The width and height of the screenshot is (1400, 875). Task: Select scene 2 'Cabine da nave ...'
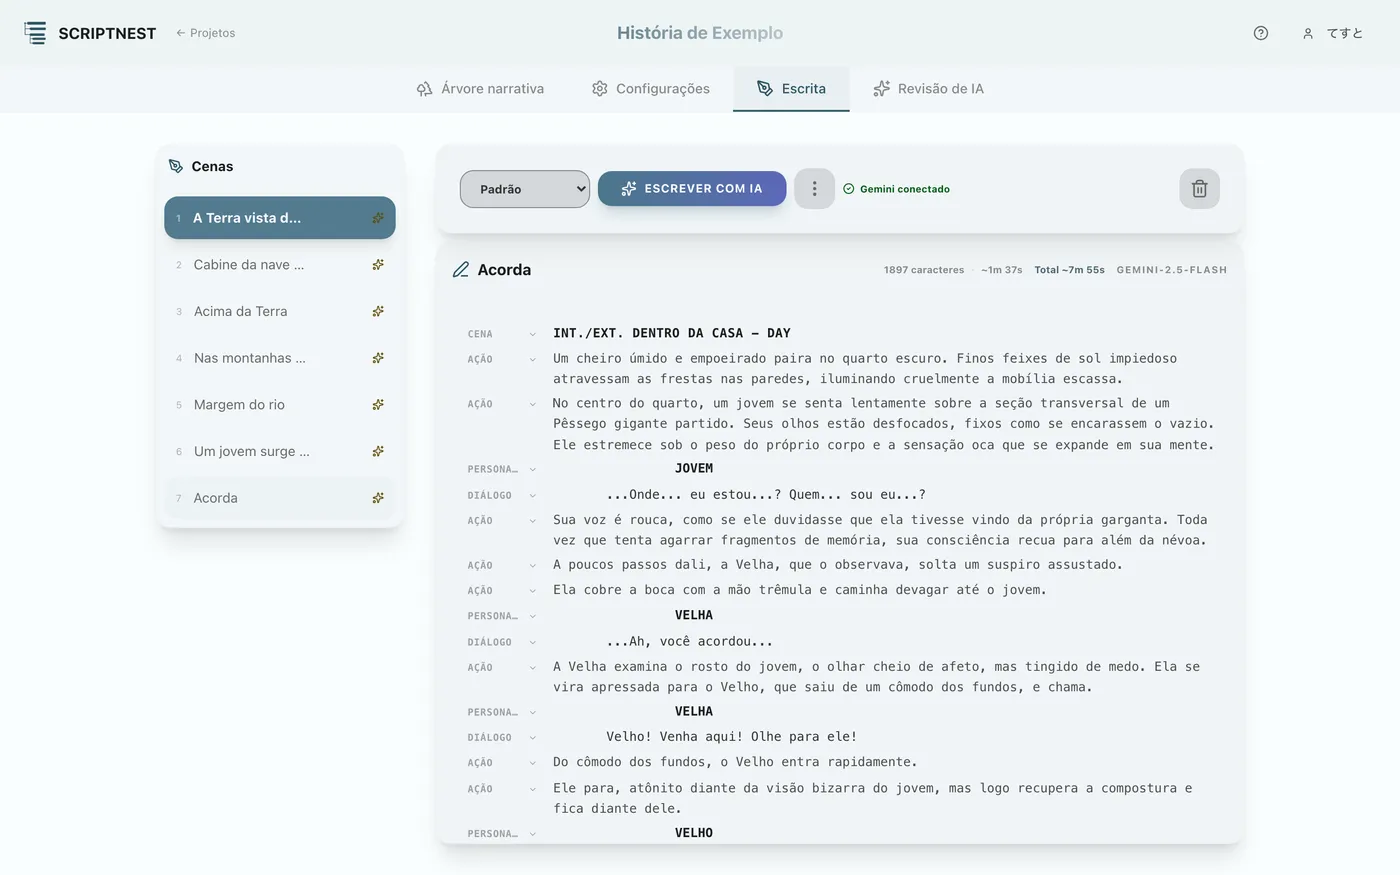[x=280, y=265]
